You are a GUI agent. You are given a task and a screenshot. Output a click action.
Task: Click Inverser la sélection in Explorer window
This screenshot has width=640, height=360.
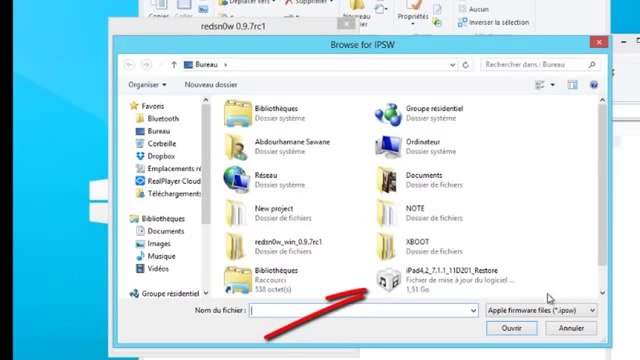tap(493, 22)
